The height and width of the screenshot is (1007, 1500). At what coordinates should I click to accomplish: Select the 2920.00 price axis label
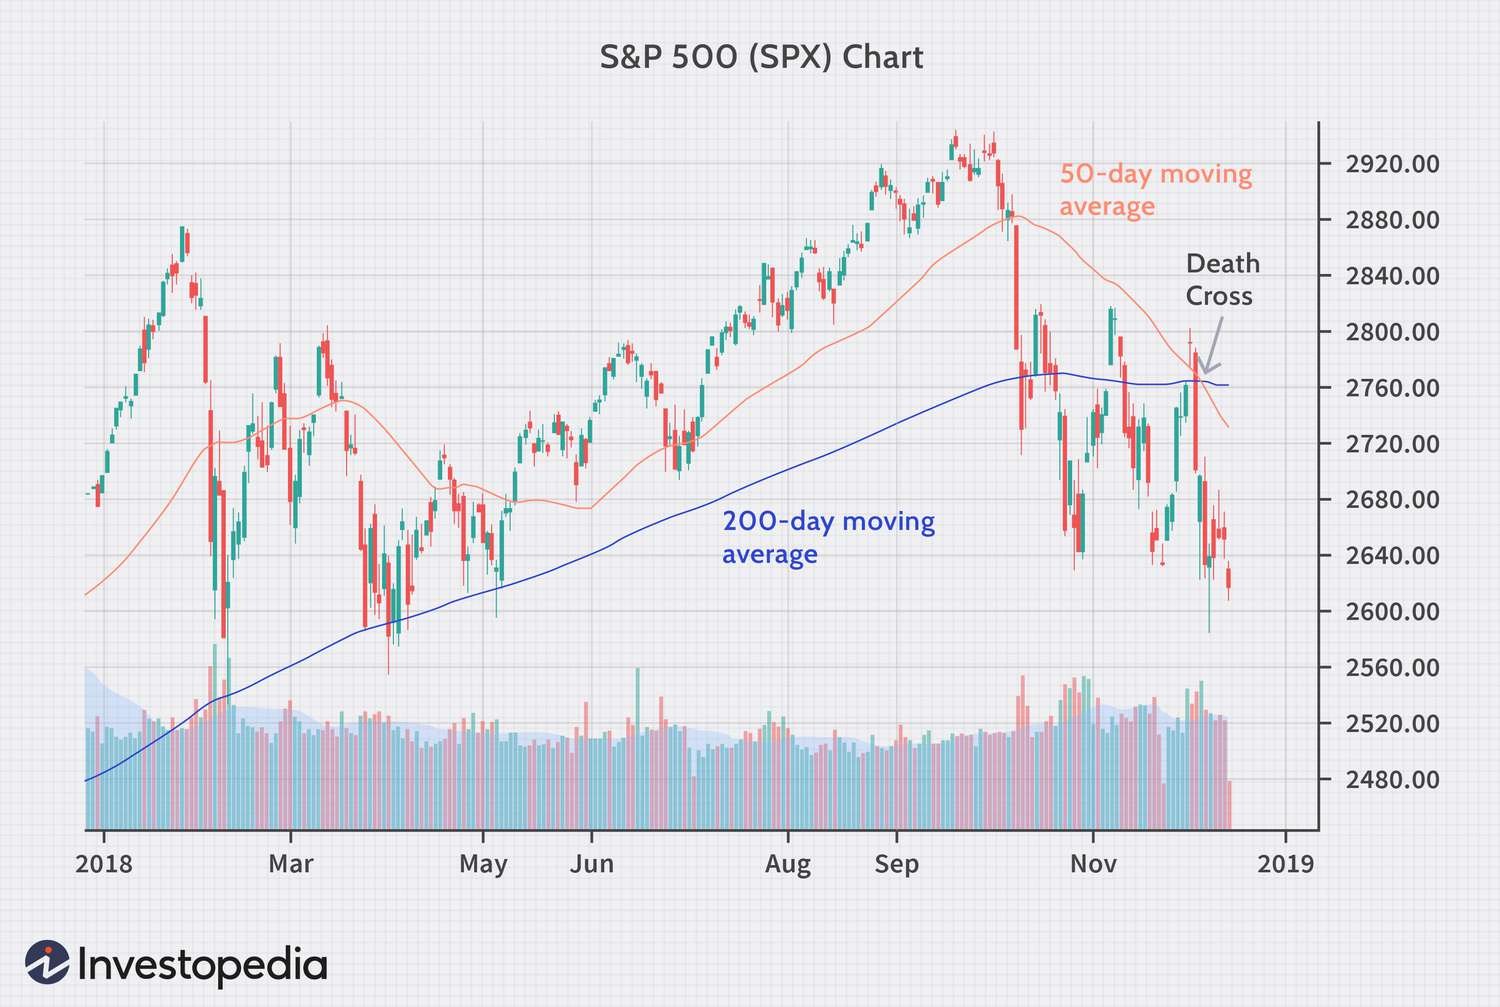coord(1392,164)
